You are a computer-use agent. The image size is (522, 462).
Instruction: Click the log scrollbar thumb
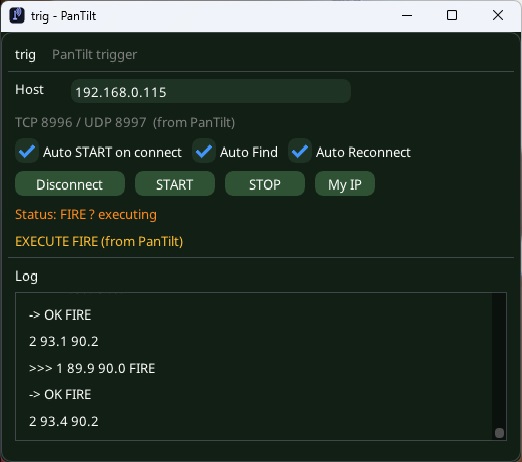click(499, 433)
